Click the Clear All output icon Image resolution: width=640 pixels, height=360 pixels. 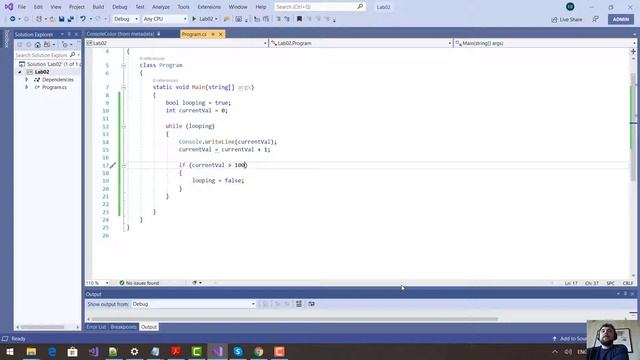(x=299, y=304)
